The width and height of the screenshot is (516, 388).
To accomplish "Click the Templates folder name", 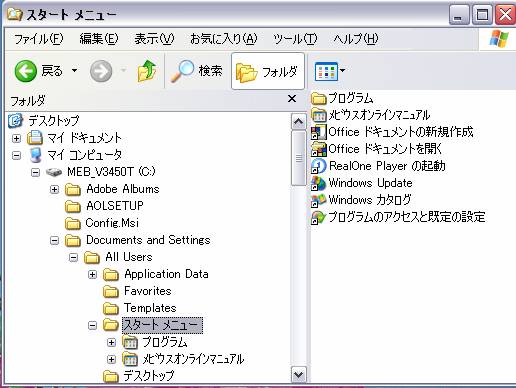I will tap(150, 308).
